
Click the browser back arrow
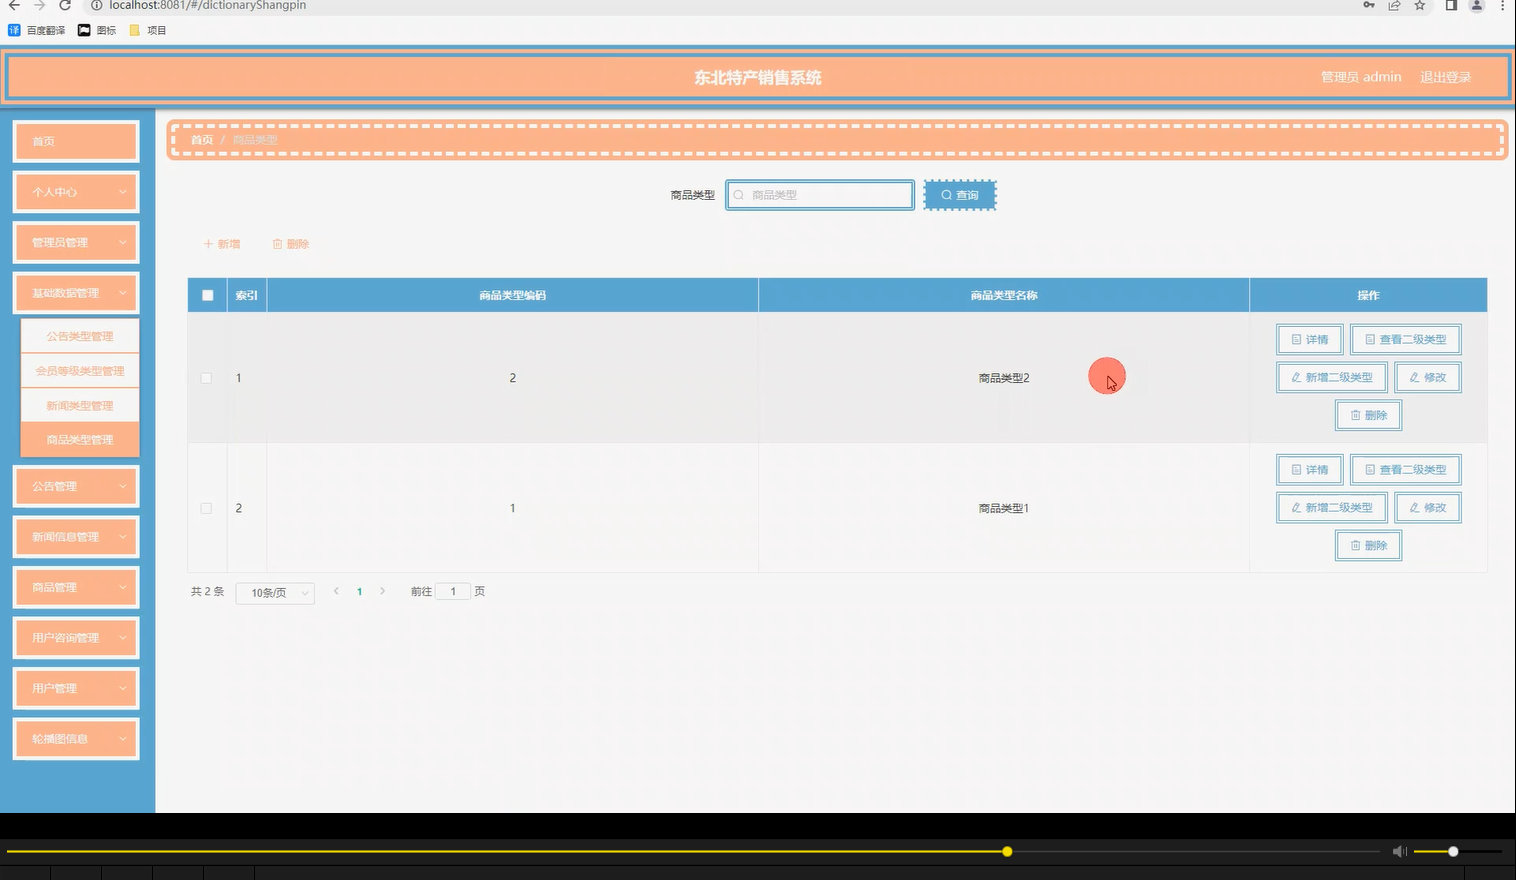(x=14, y=6)
